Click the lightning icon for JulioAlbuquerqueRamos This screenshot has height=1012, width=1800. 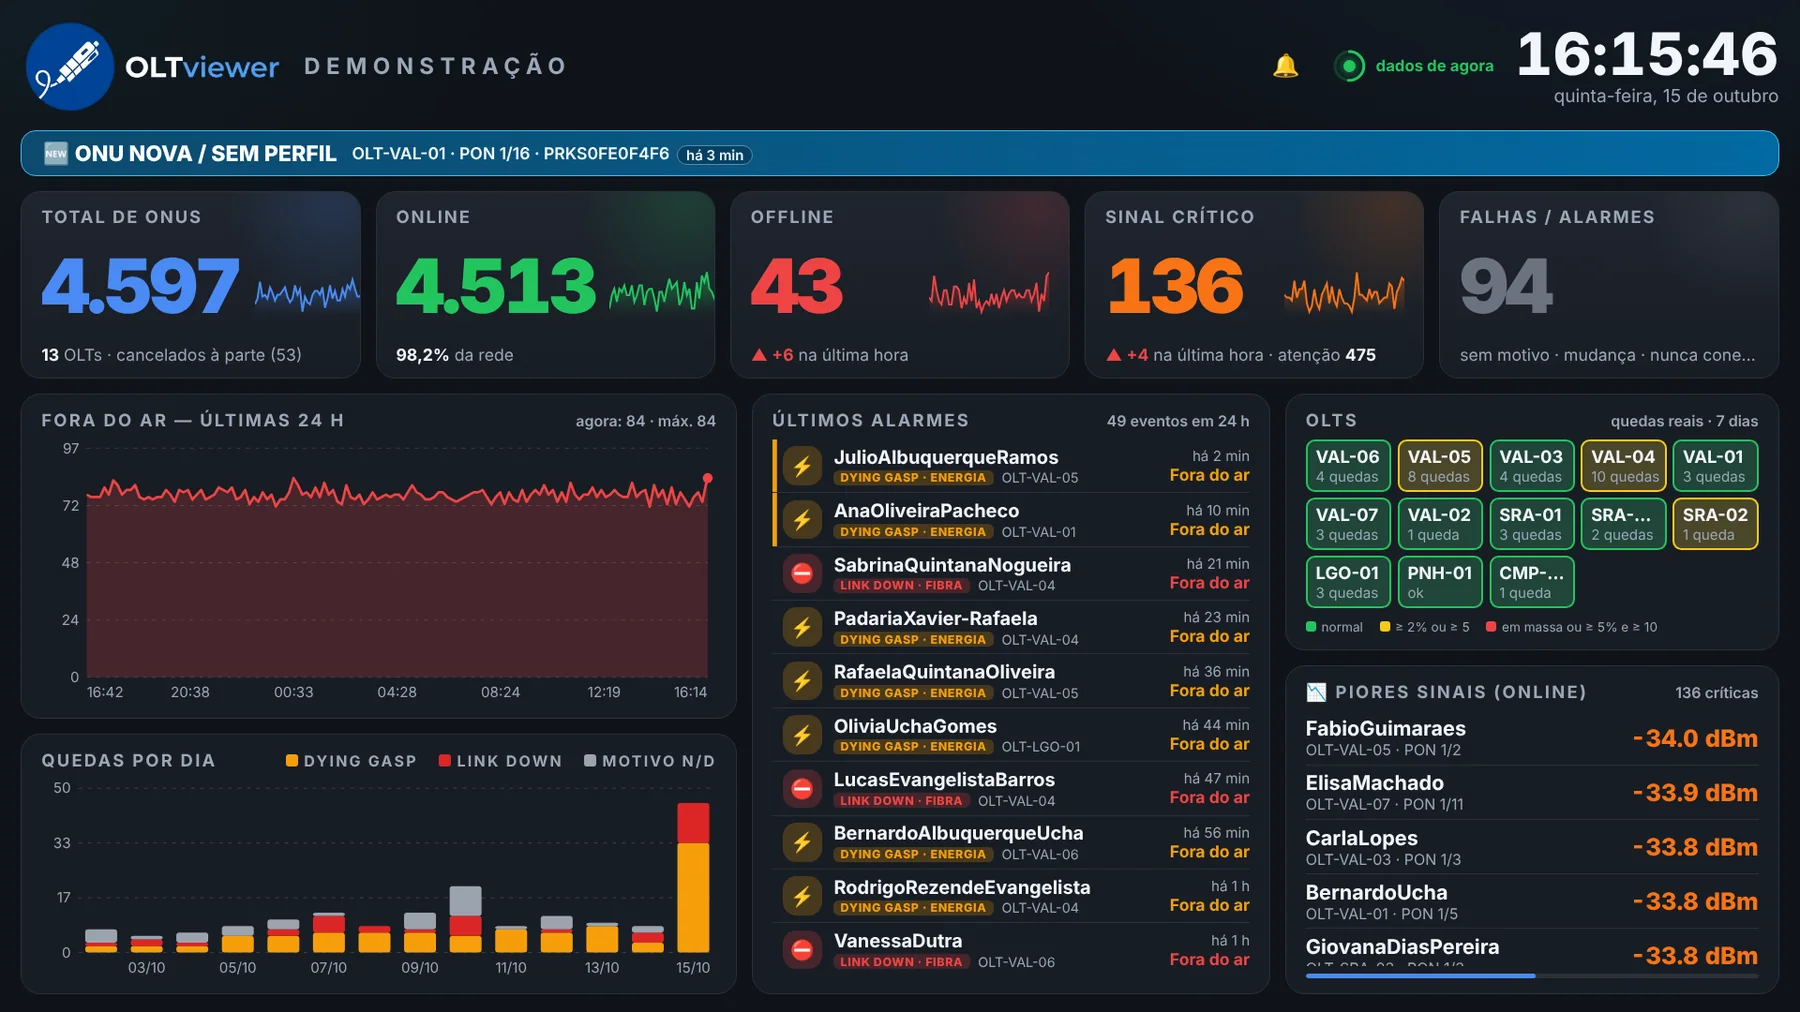(802, 466)
